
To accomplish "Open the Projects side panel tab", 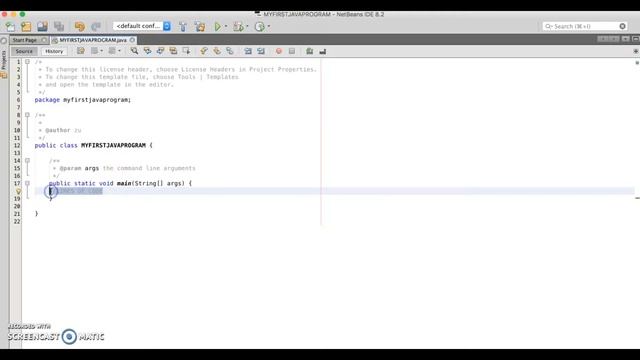I will (4, 60).
